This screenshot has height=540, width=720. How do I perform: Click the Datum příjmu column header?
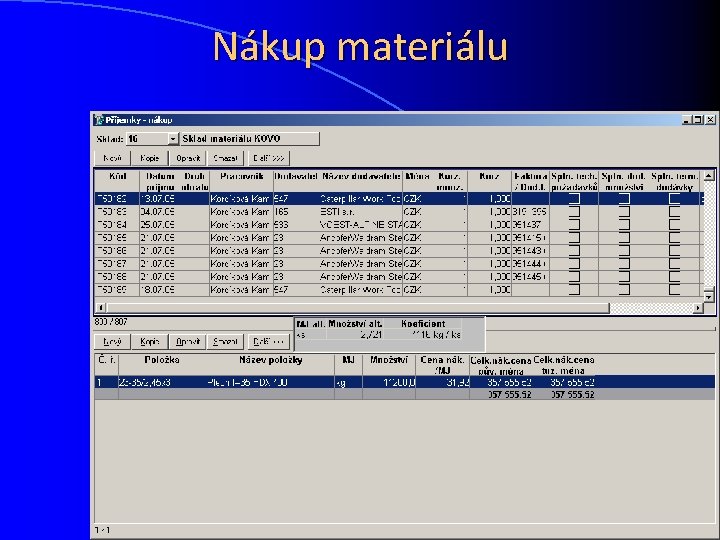click(160, 181)
